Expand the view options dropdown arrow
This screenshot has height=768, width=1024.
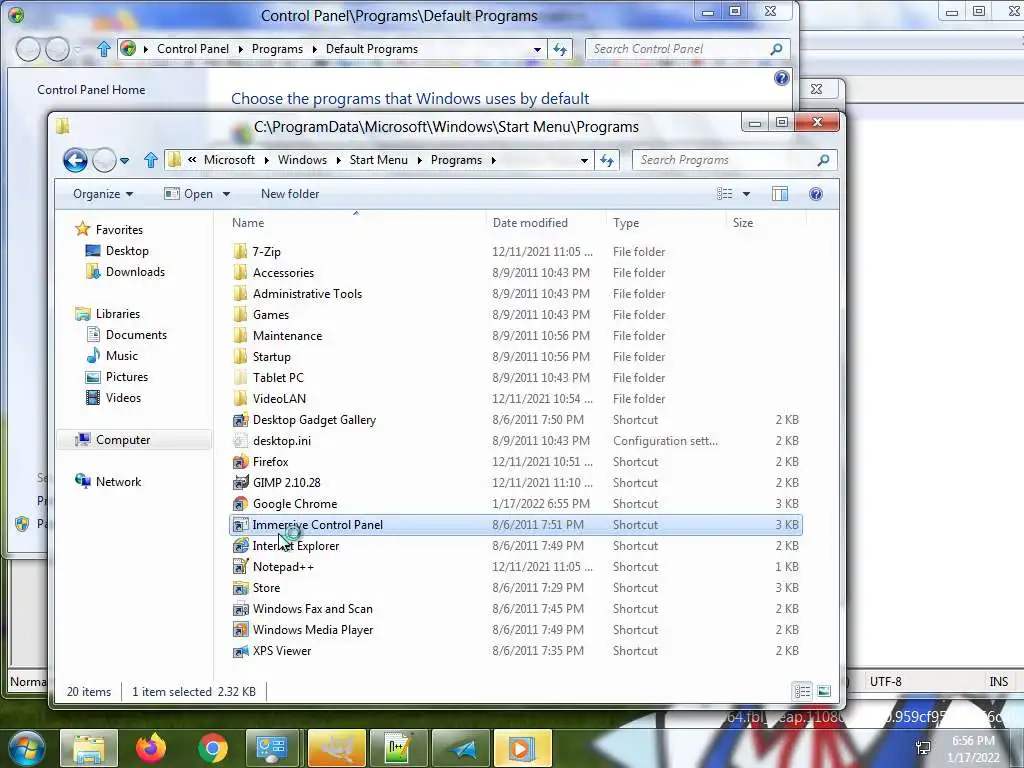746,194
